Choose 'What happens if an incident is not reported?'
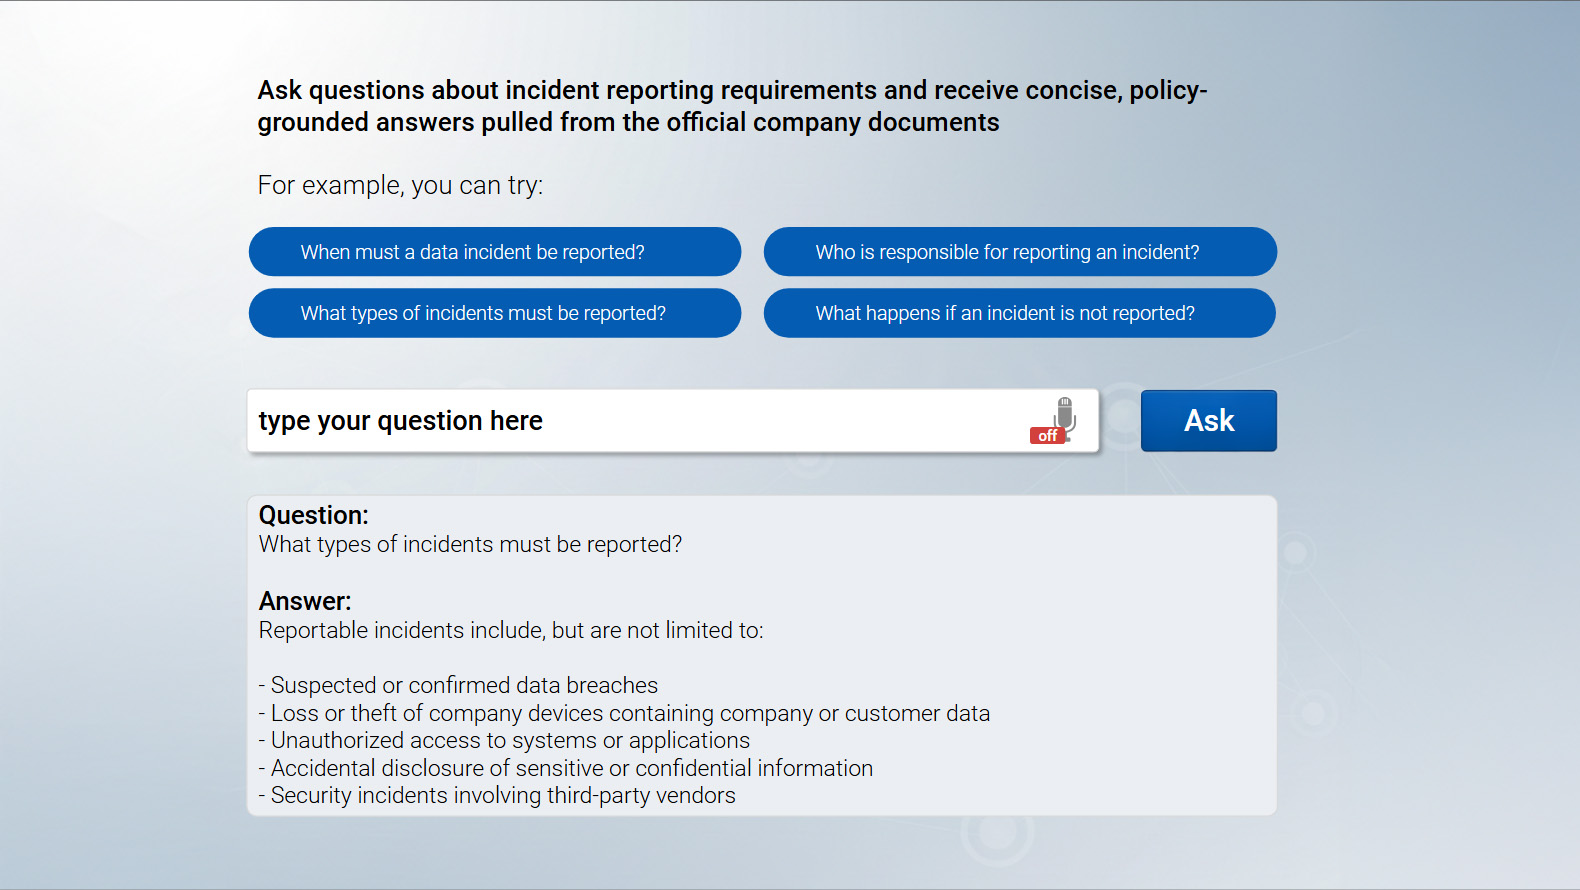 pyautogui.click(x=1020, y=313)
